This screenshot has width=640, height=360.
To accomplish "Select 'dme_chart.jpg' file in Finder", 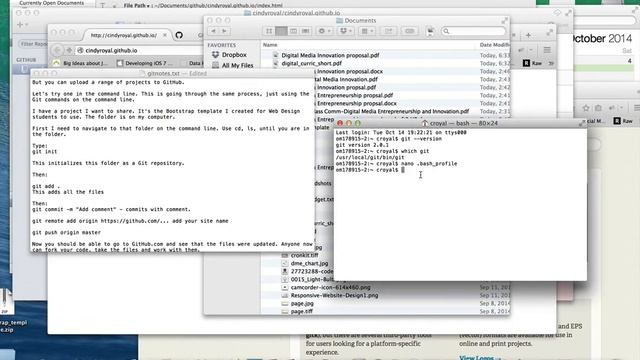I will tap(309, 264).
